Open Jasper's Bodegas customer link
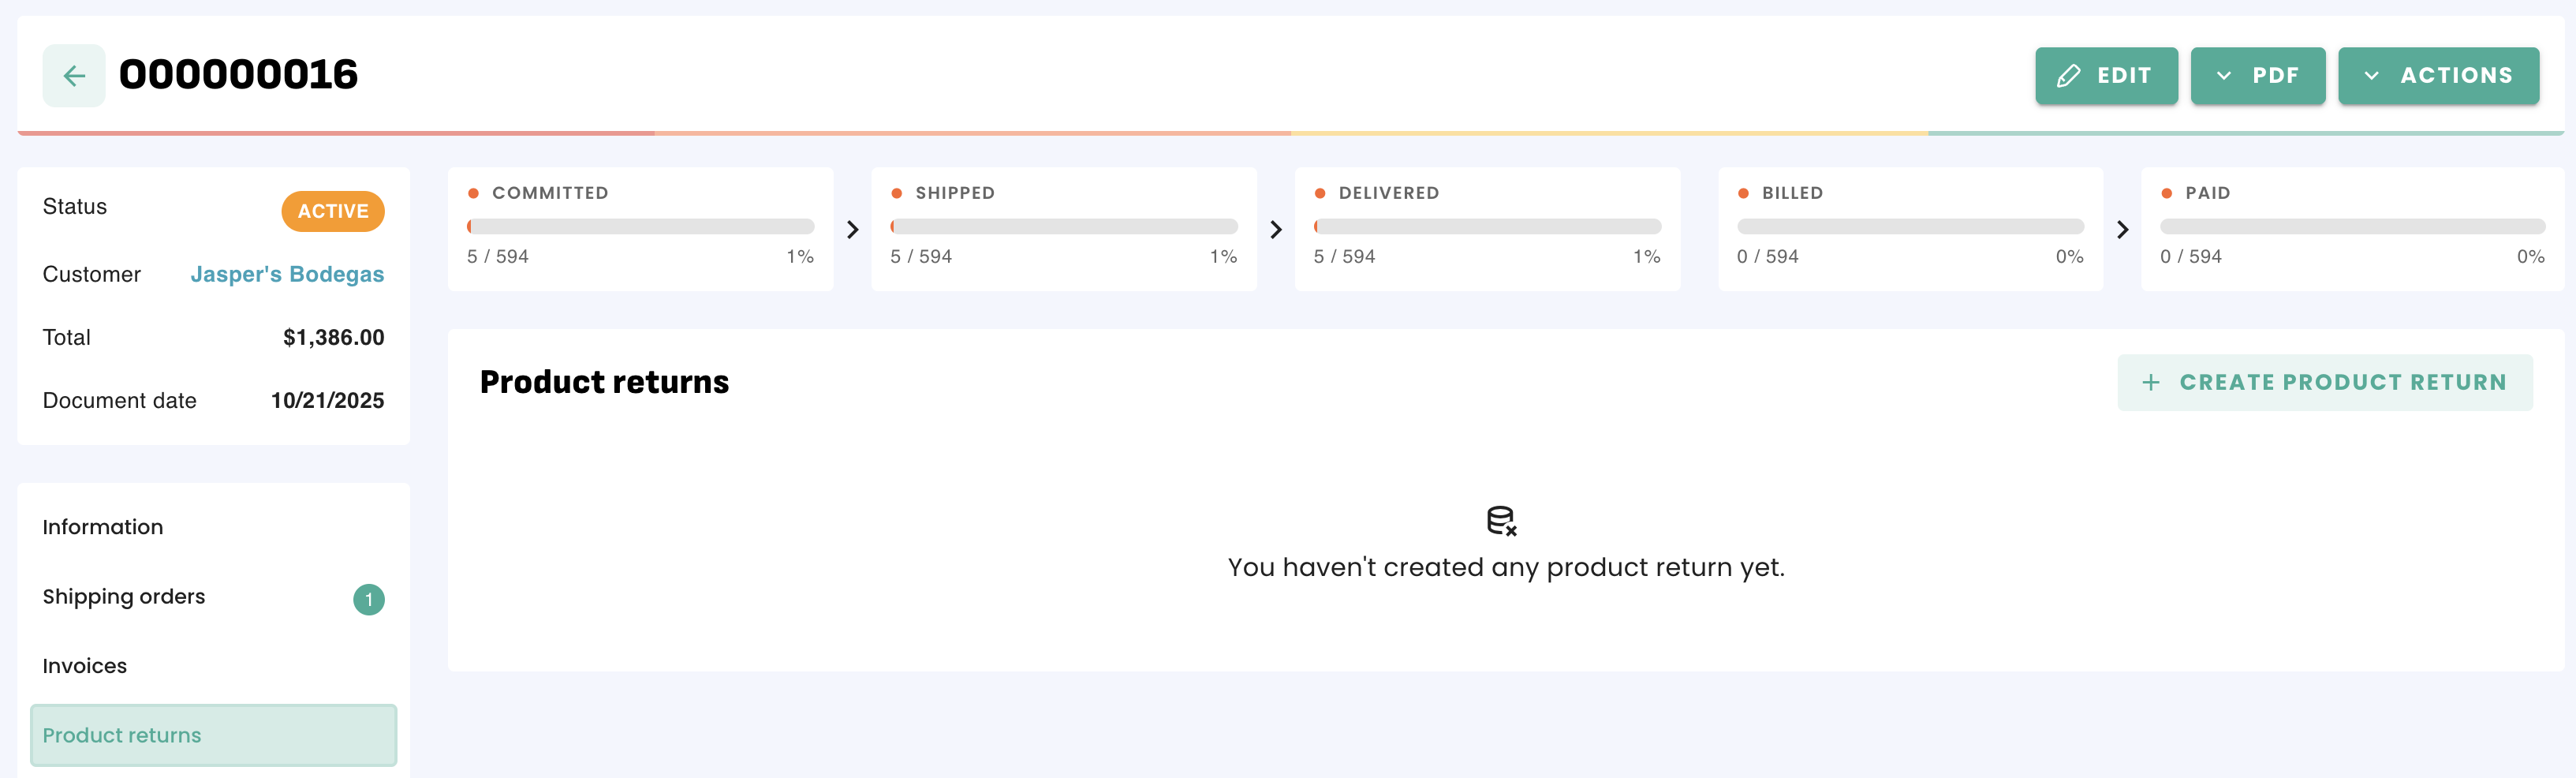Screen dimensions: 2576x778 [287, 274]
